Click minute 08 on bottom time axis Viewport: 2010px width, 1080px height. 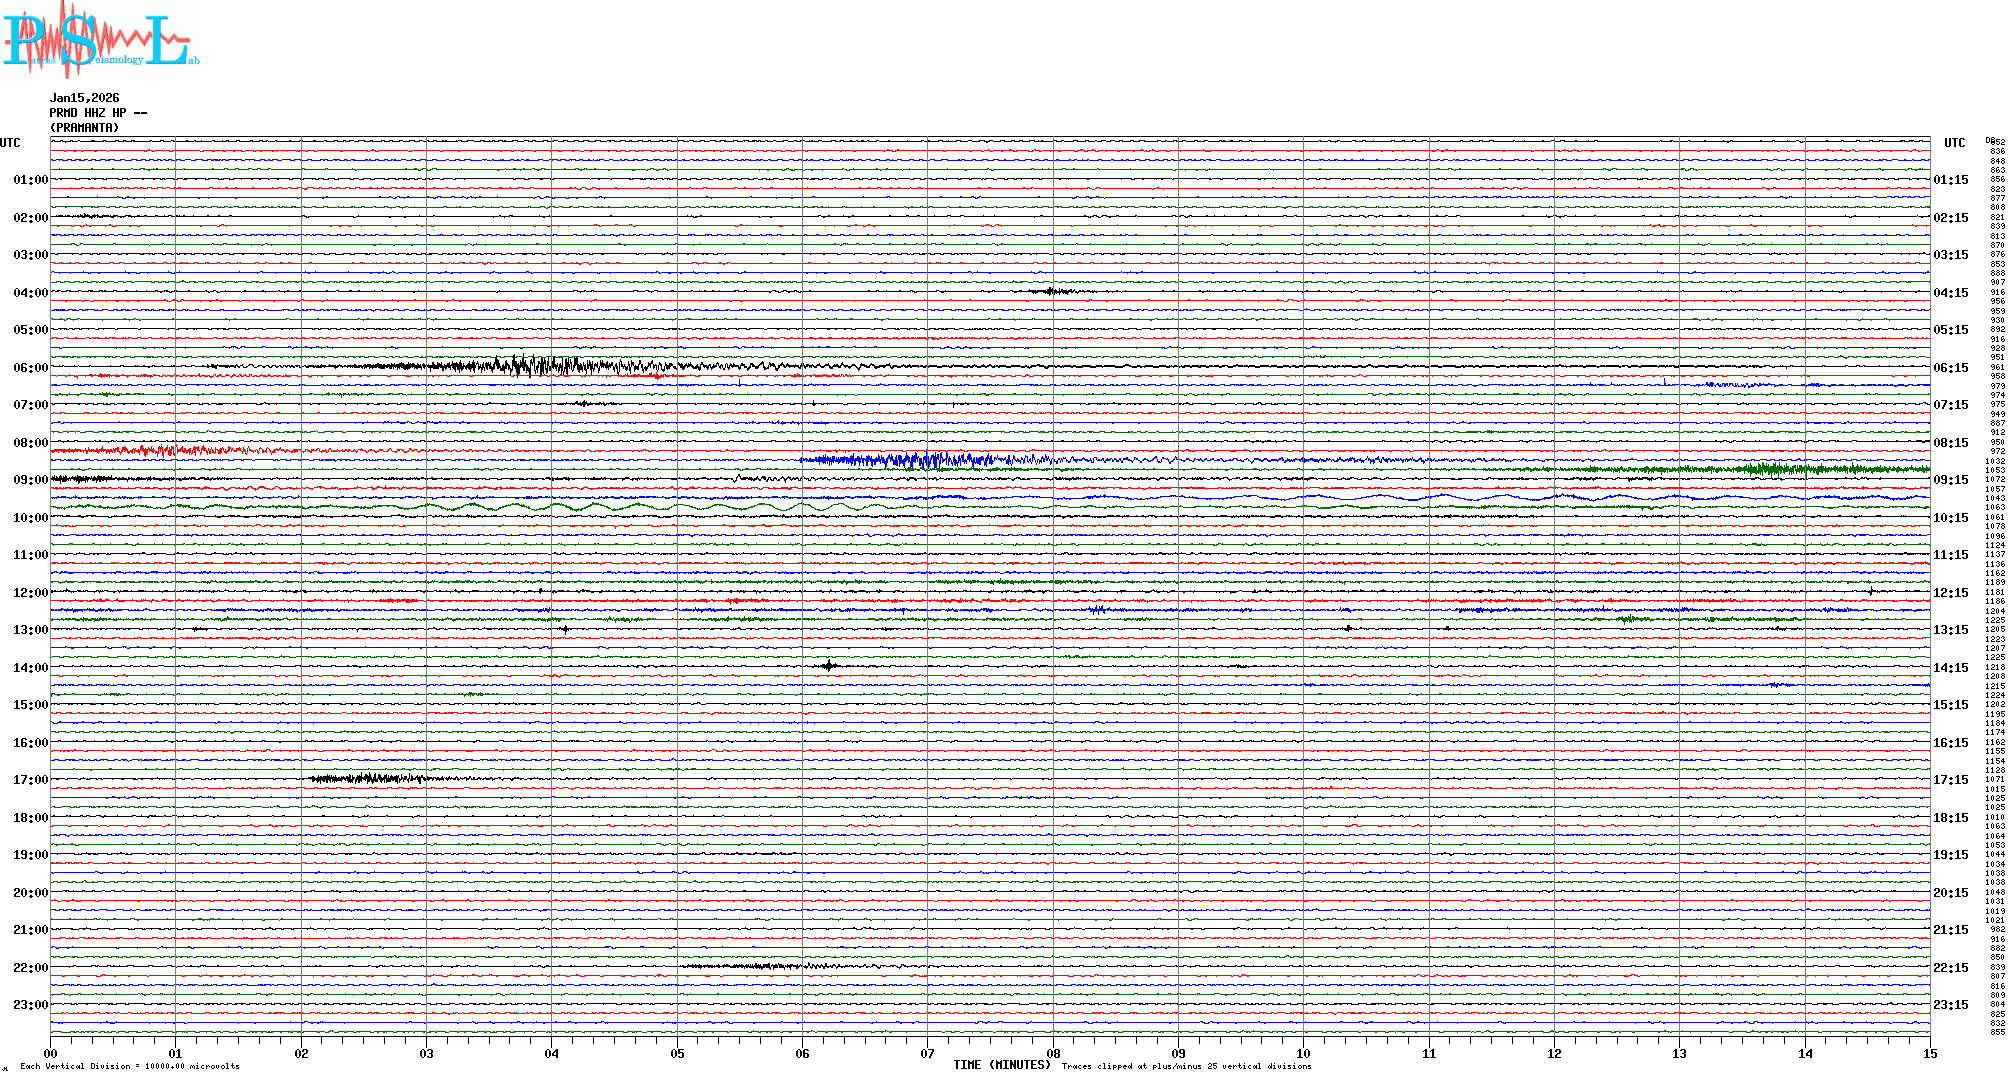[x=1053, y=1053]
